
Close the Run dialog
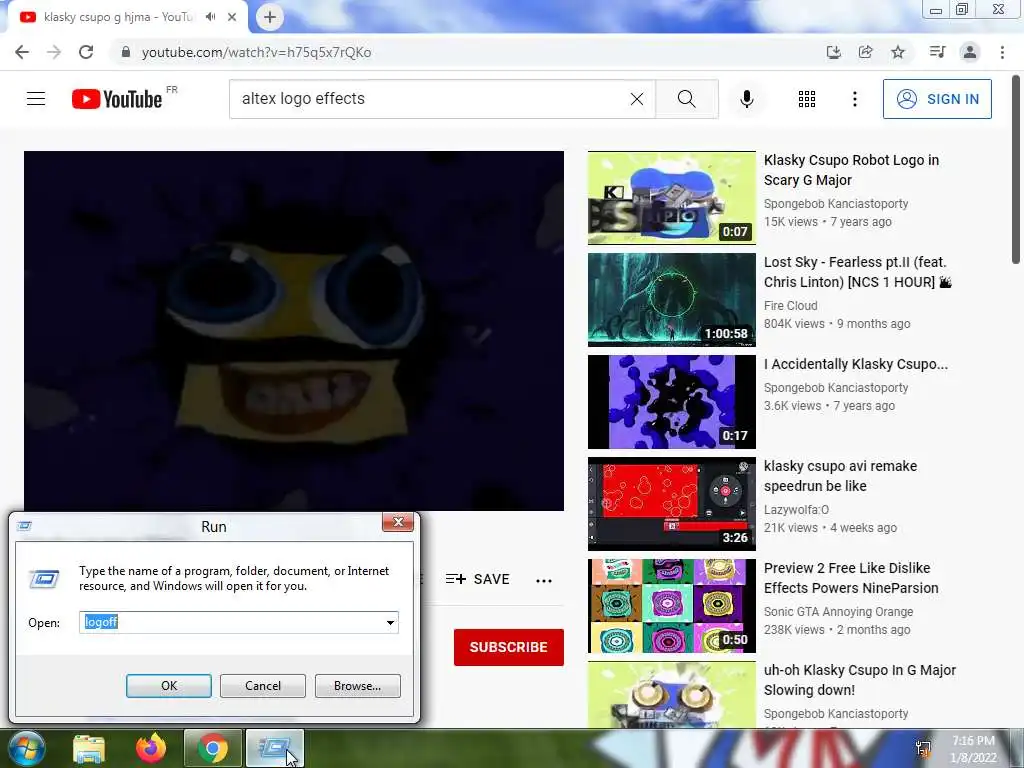[398, 522]
